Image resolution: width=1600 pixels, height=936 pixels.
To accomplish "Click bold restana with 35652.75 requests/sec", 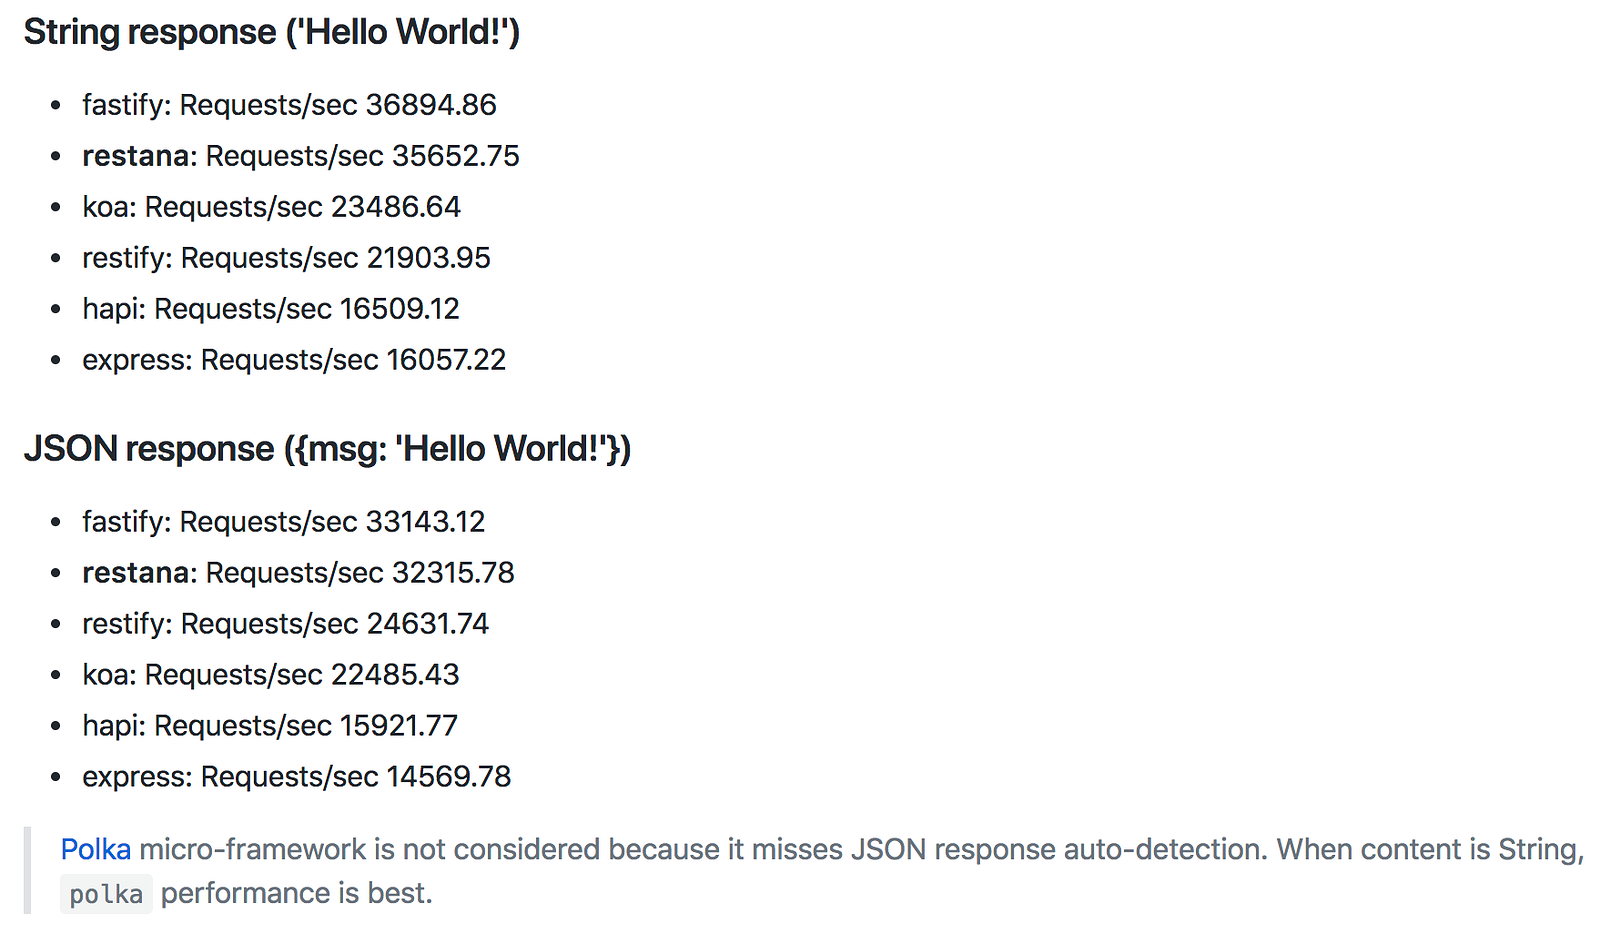I will [x=136, y=156].
